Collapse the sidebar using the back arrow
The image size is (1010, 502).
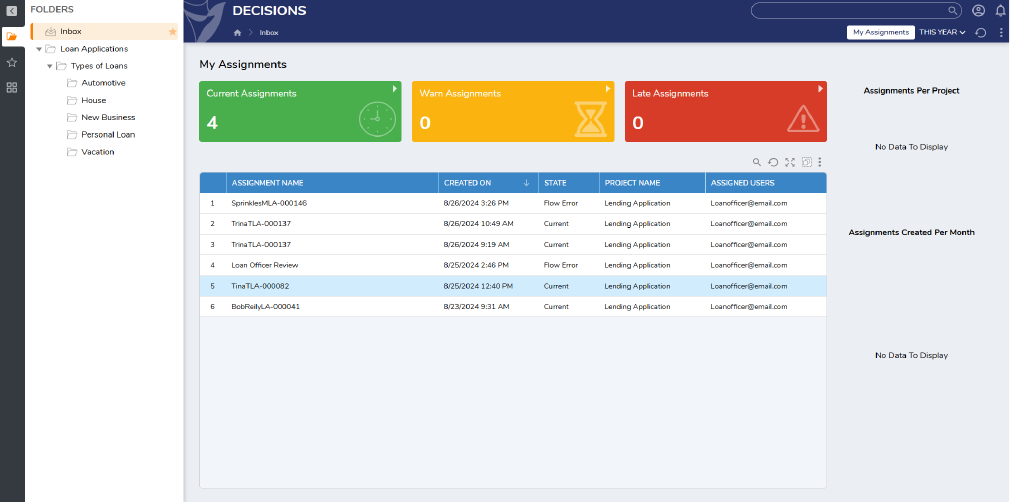pyautogui.click(x=12, y=10)
